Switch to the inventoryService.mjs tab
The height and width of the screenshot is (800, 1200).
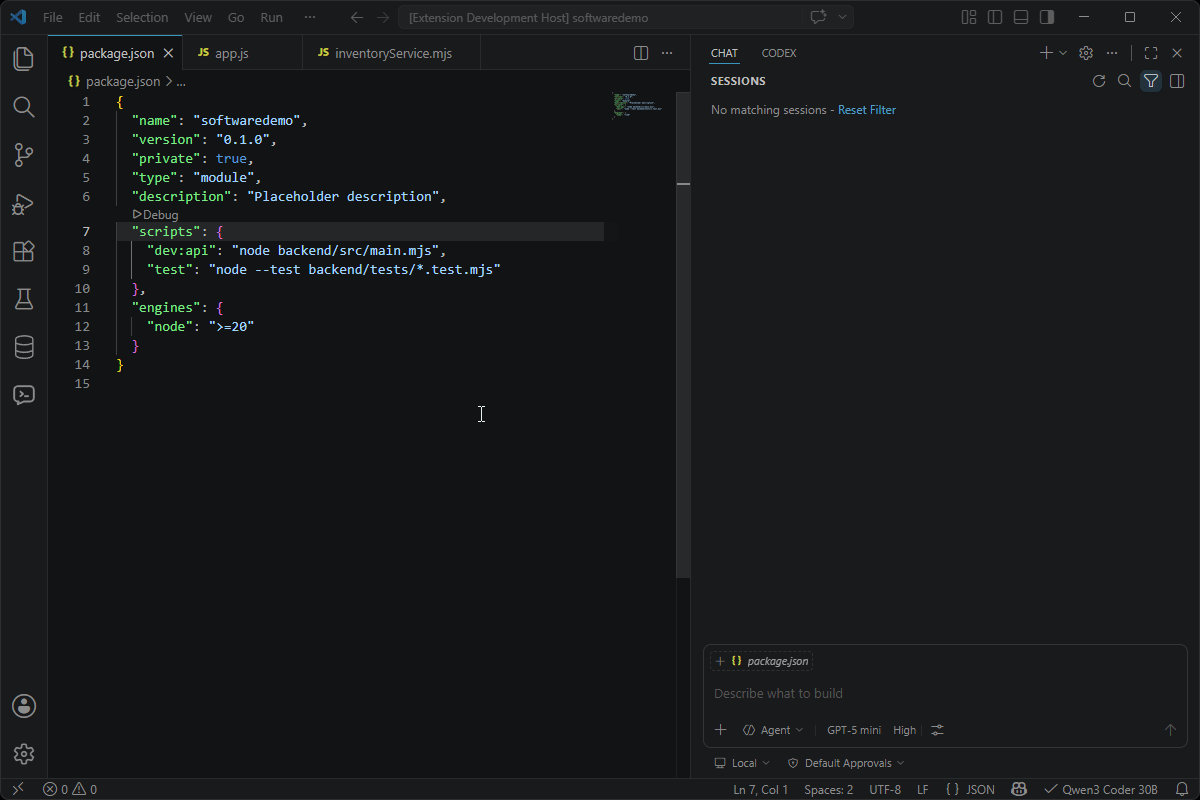point(391,53)
